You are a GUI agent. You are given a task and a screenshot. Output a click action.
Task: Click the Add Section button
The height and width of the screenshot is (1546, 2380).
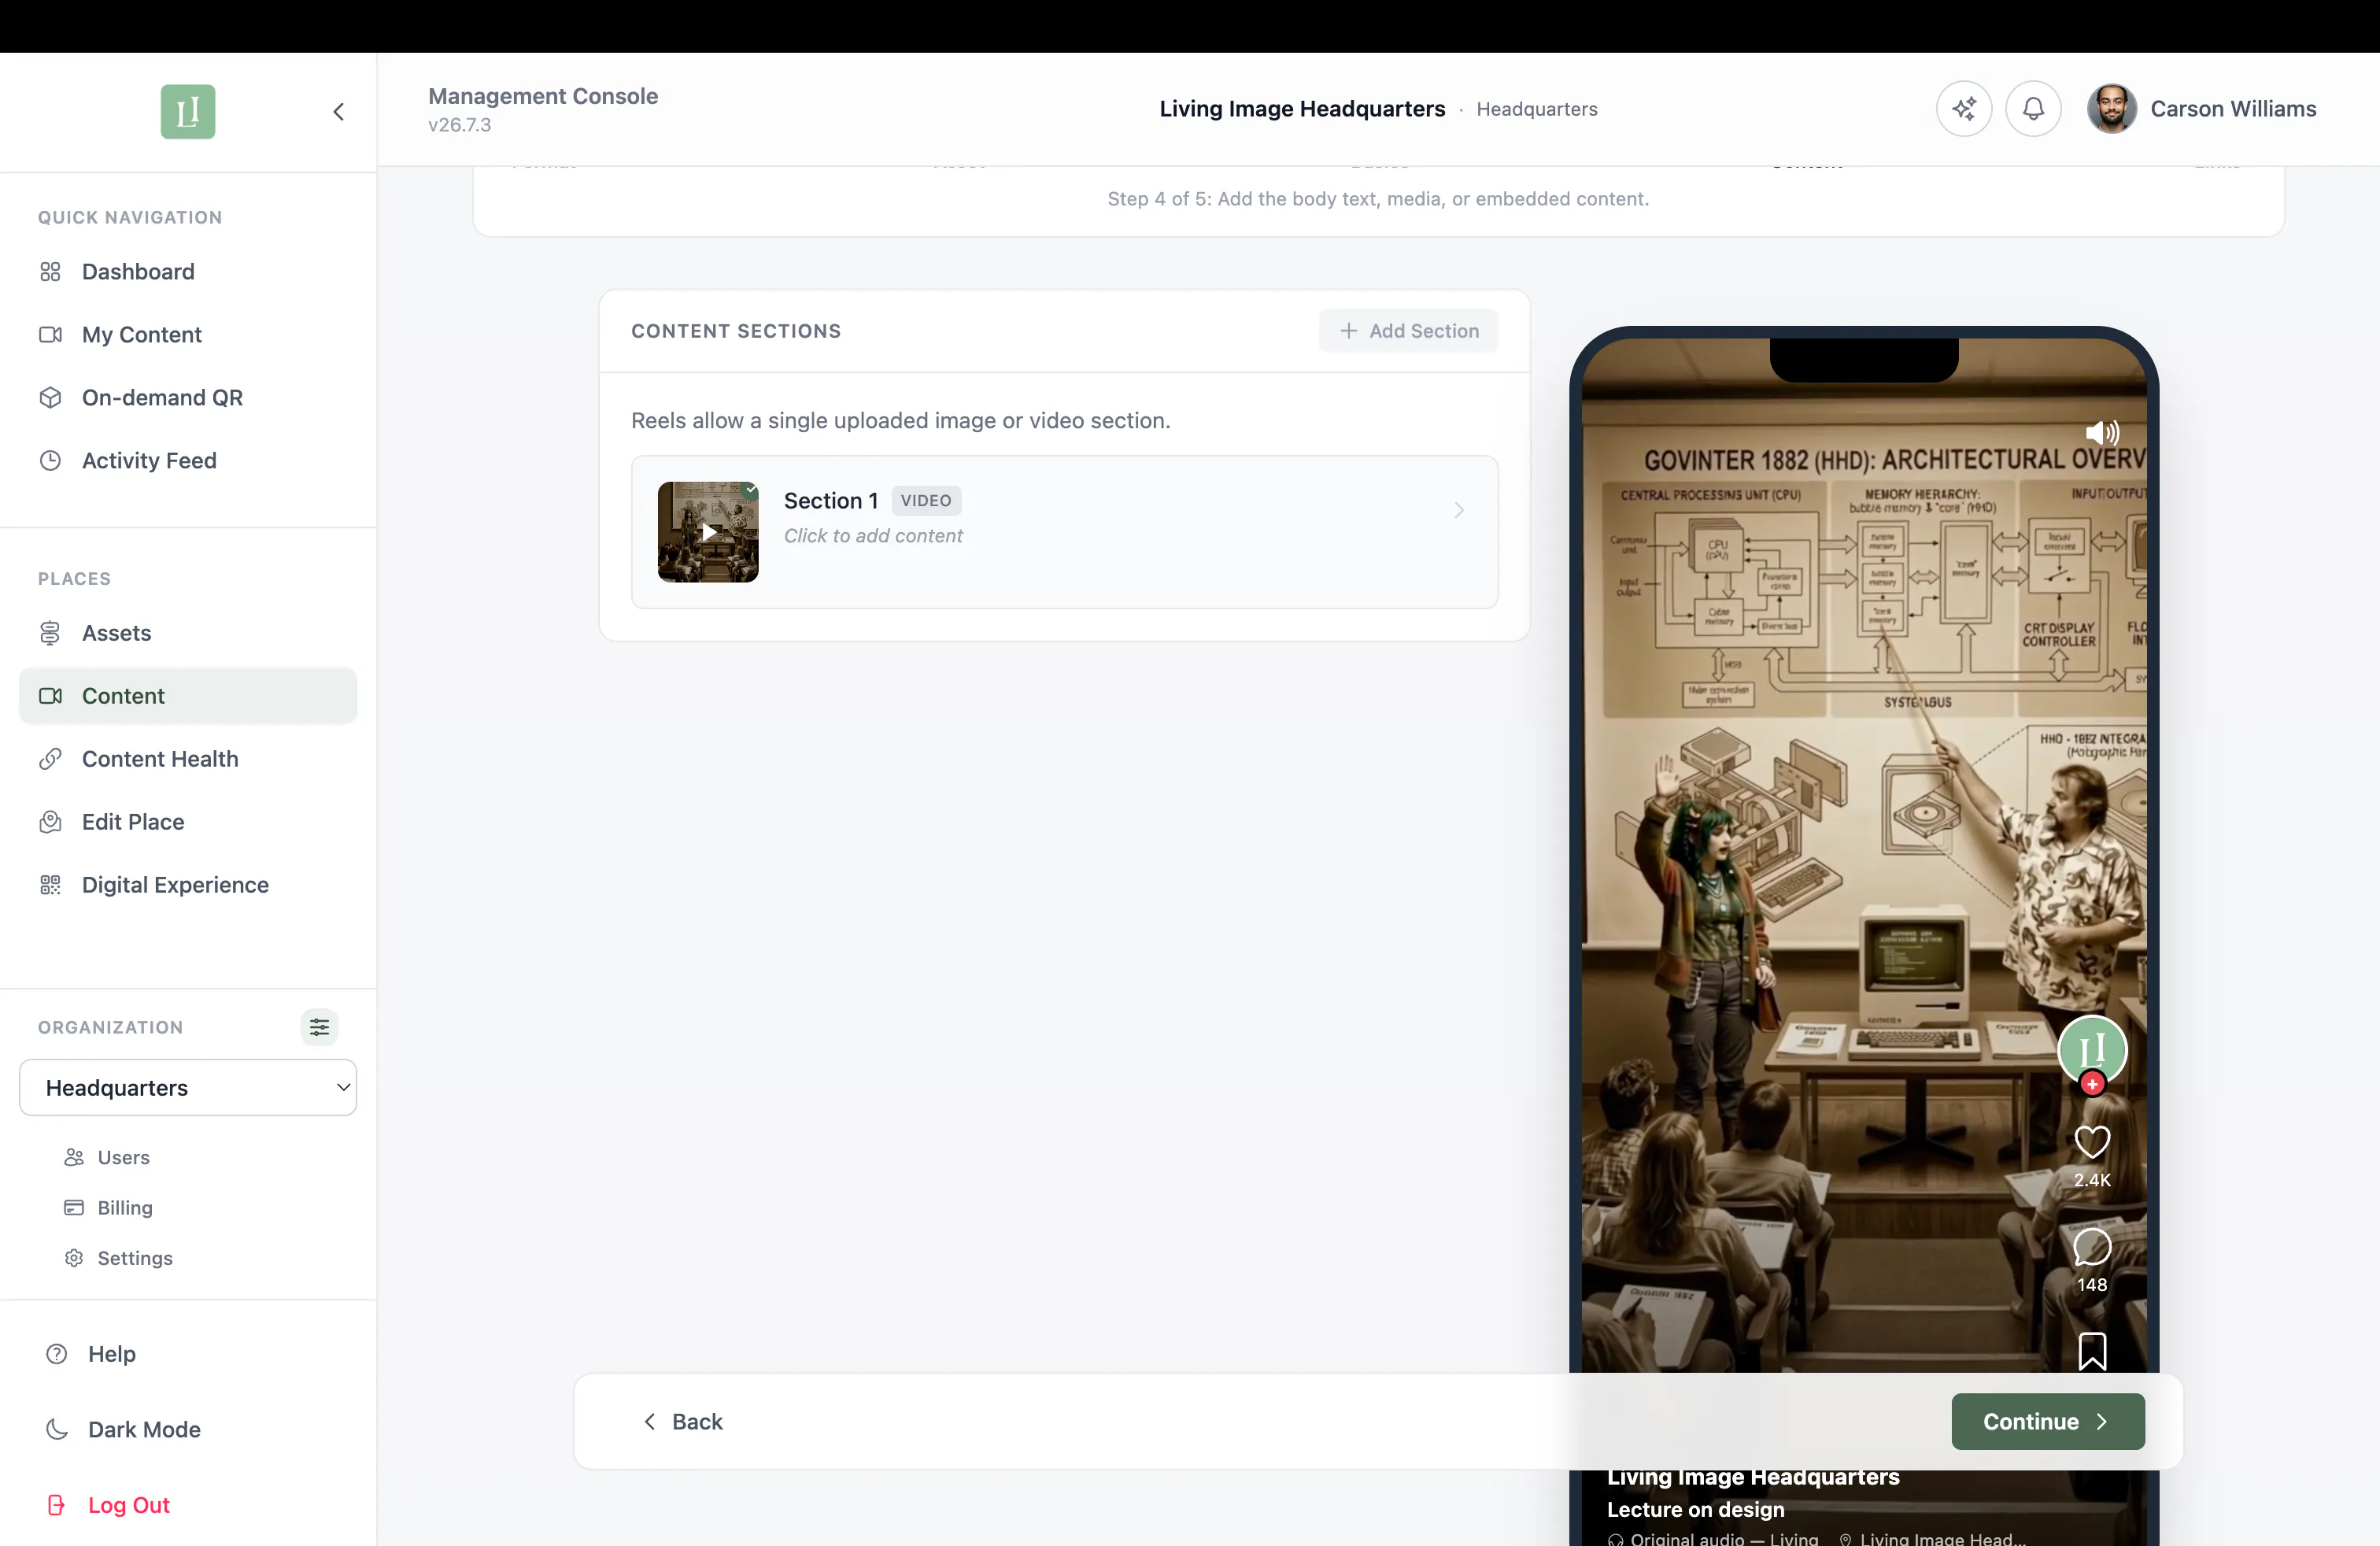click(x=1408, y=331)
